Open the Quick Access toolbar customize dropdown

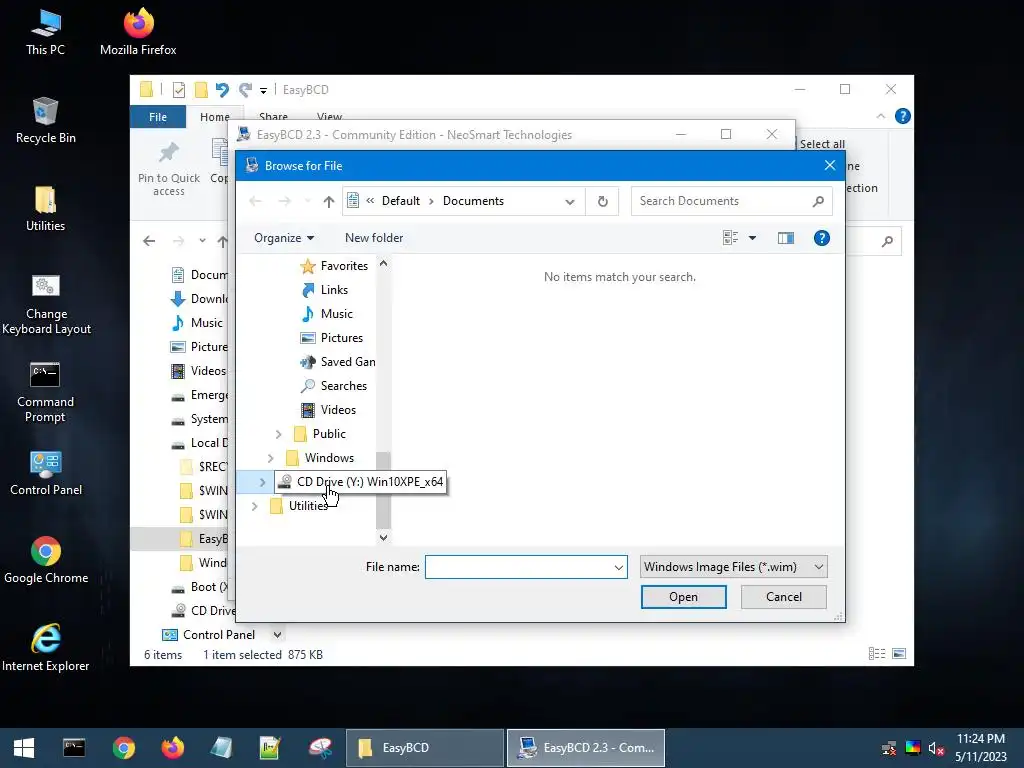263,90
